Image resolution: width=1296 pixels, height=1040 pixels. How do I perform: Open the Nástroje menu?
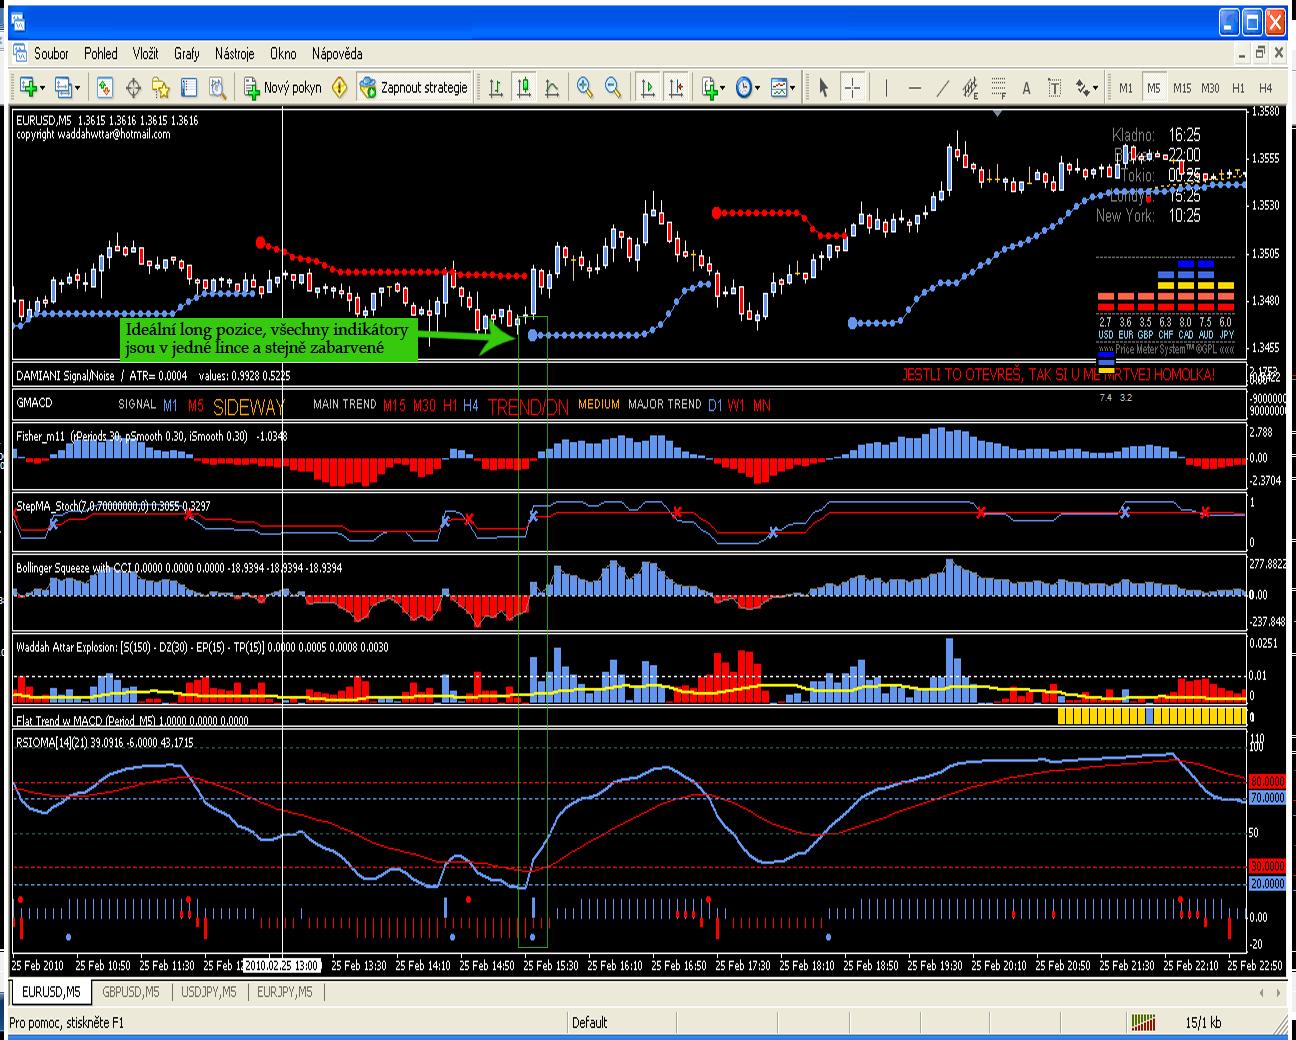234,54
